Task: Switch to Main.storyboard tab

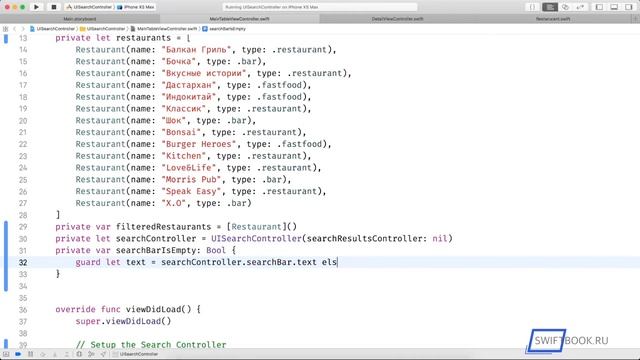Action: [x=80, y=19]
